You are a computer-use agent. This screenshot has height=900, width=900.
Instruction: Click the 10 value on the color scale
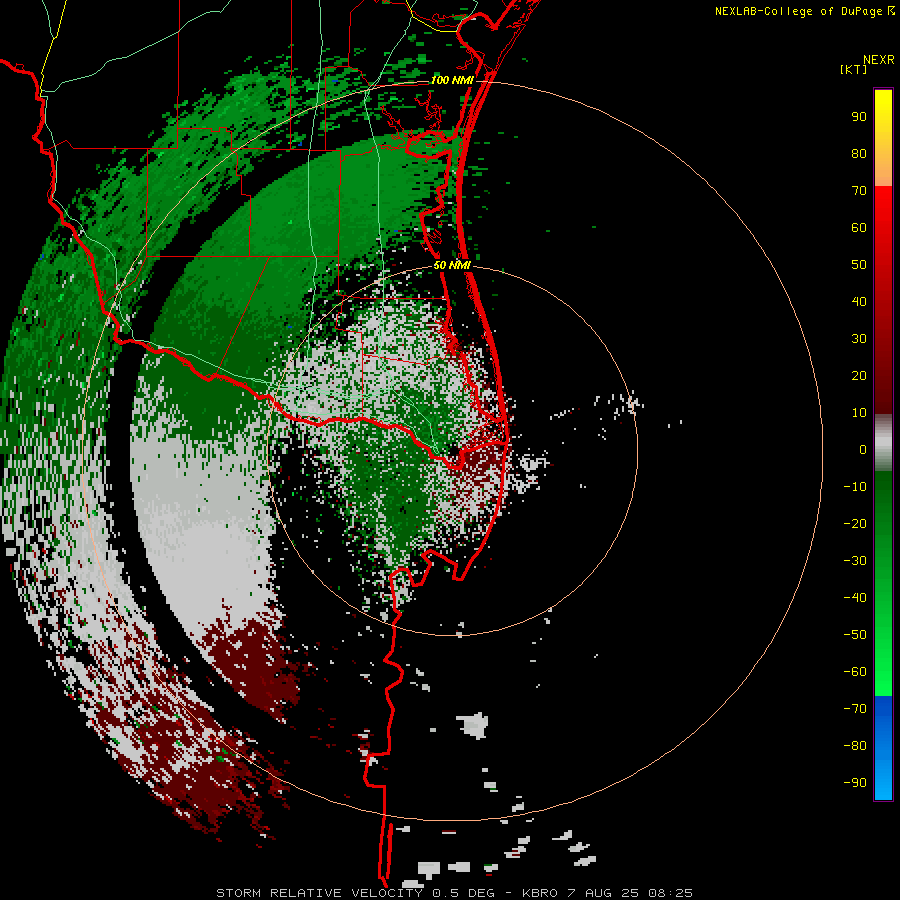[x=859, y=413]
